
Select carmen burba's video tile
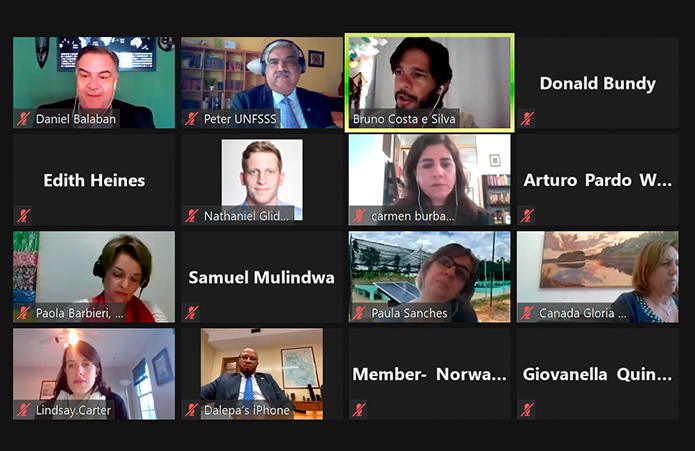(x=429, y=180)
